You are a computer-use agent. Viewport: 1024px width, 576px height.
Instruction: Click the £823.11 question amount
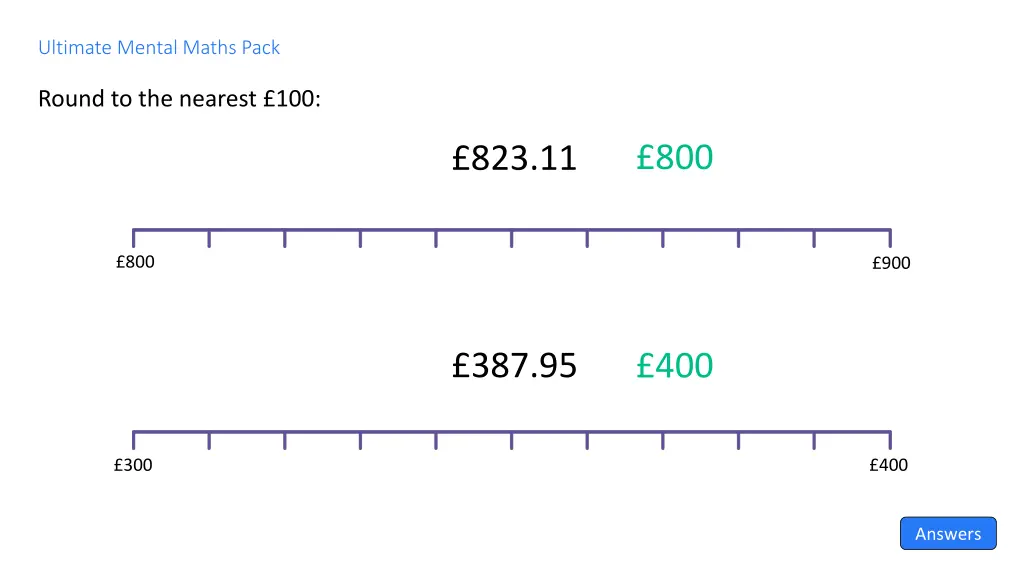(514, 158)
